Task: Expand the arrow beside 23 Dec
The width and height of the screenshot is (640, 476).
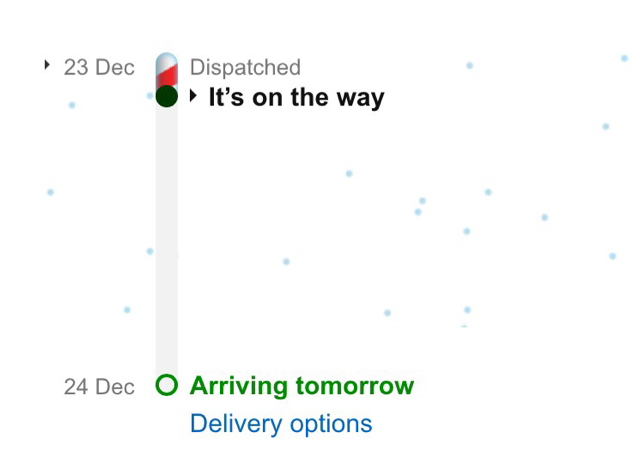Action: click(47, 65)
